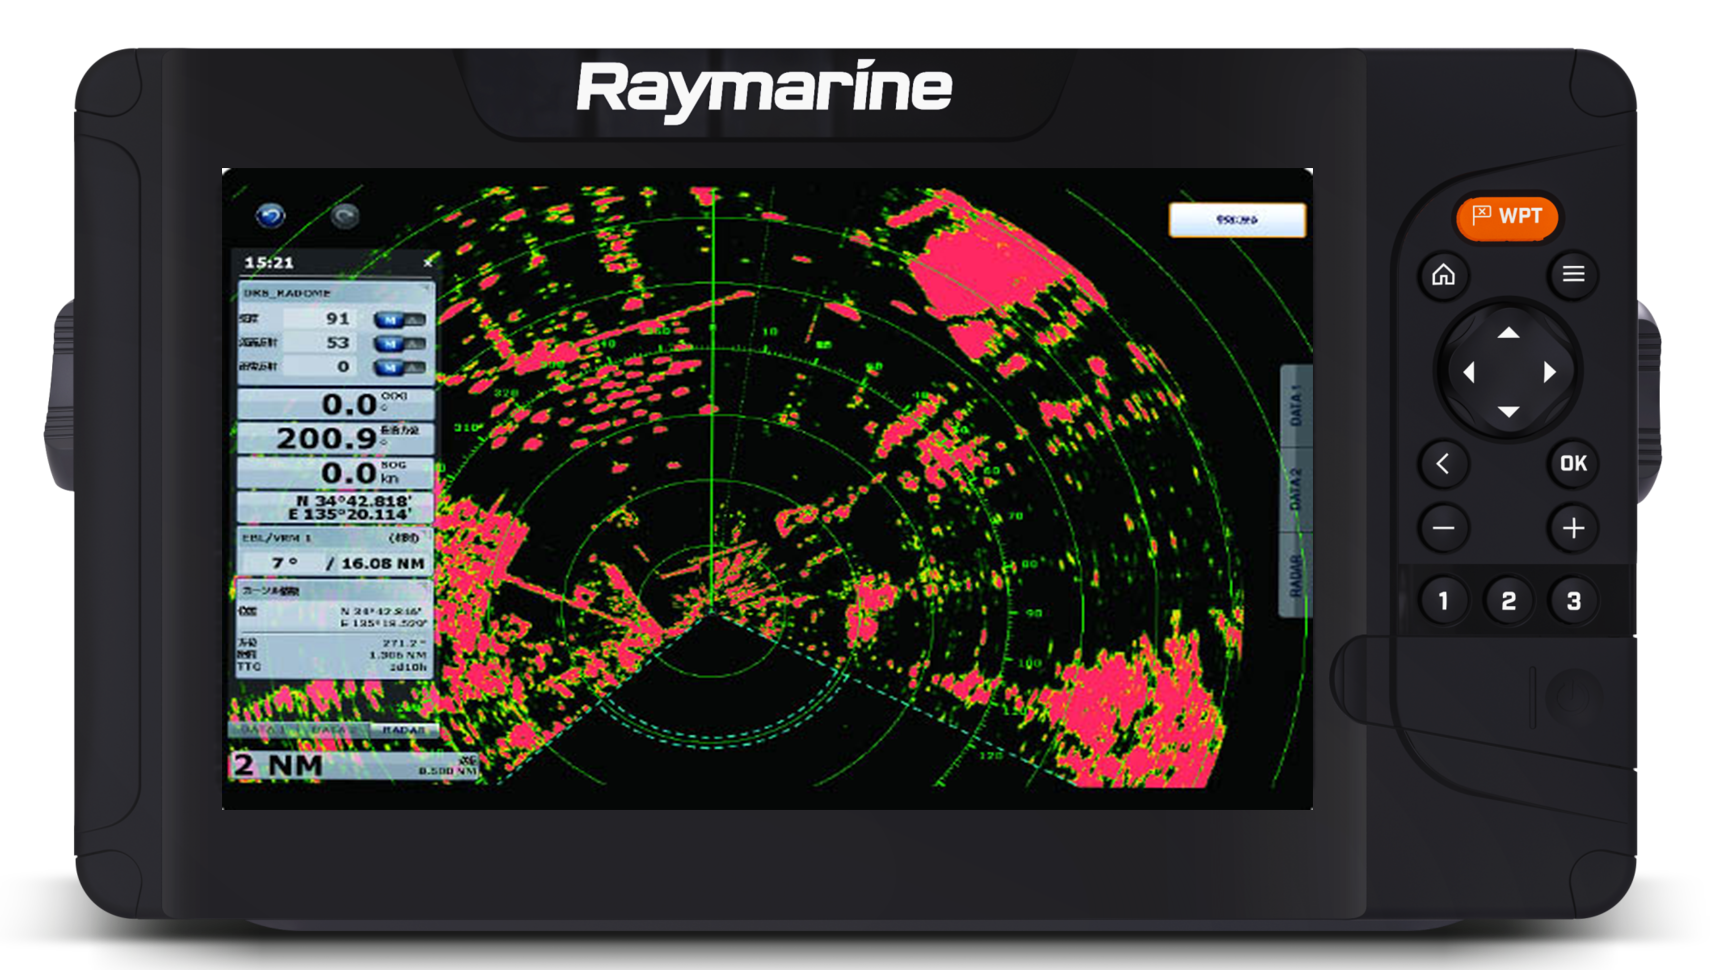The height and width of the screenshot is (970, 1710).
Task: Tap the TTC value 2d10h
Action: 408,666
